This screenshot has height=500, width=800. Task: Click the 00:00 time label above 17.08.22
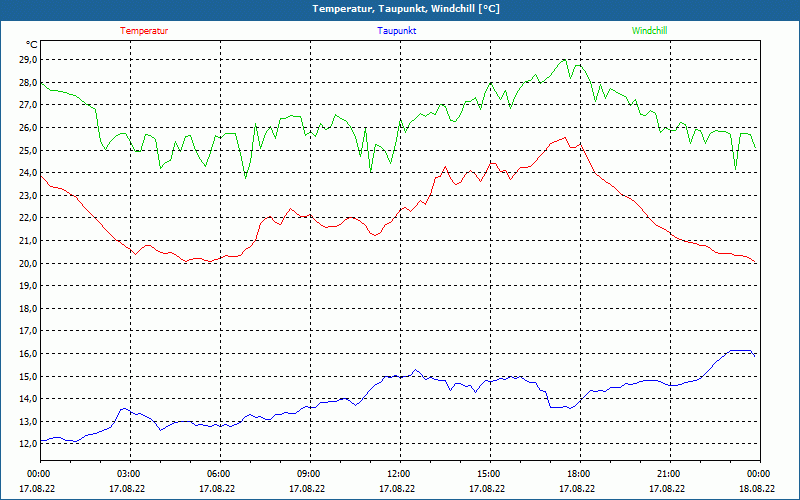click(38, 474)
